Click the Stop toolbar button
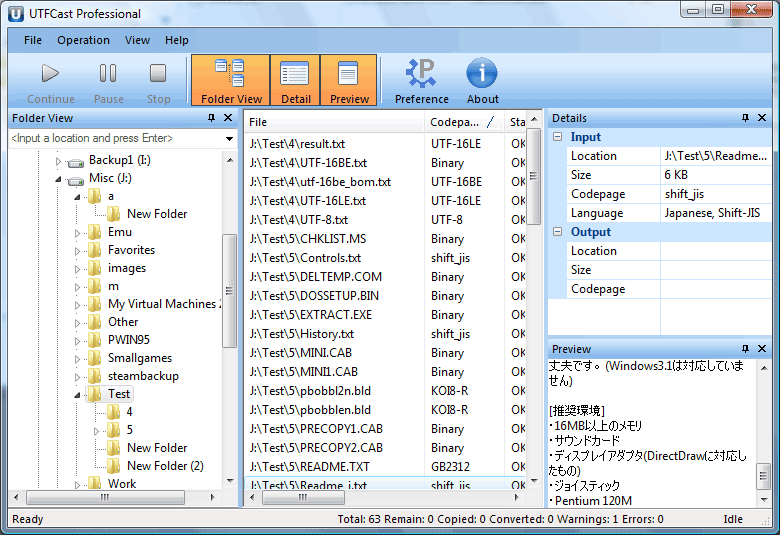The height and width of the screenshot is (535, 780). point(158,81)
